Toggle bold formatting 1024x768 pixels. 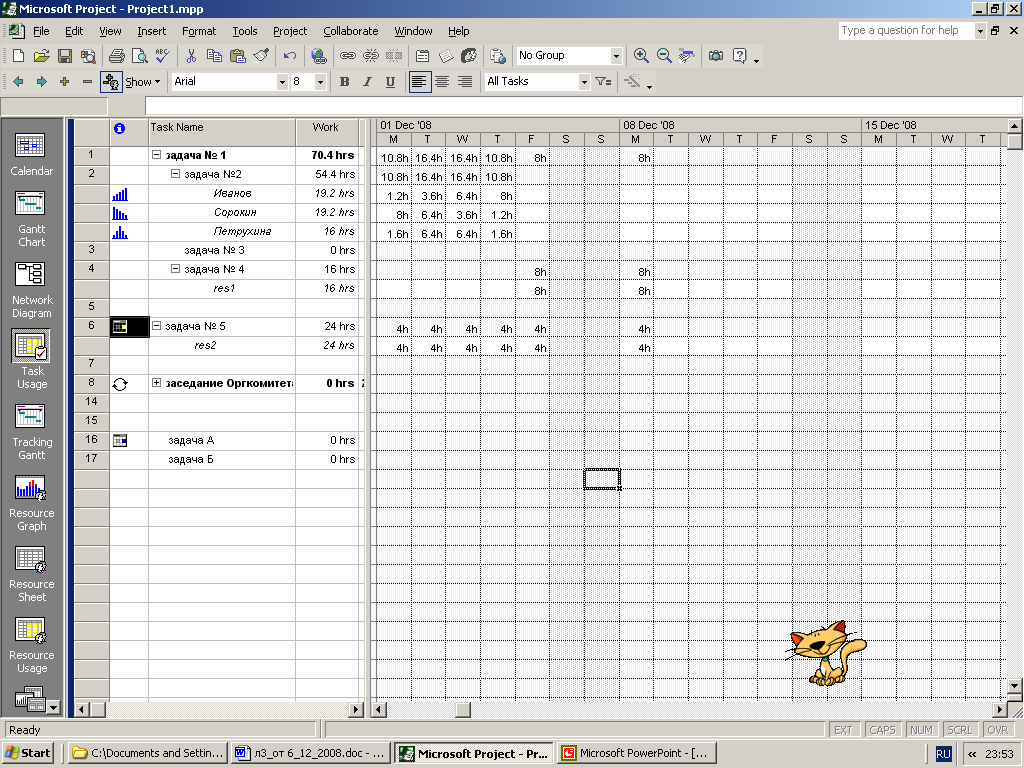point(345,82)
